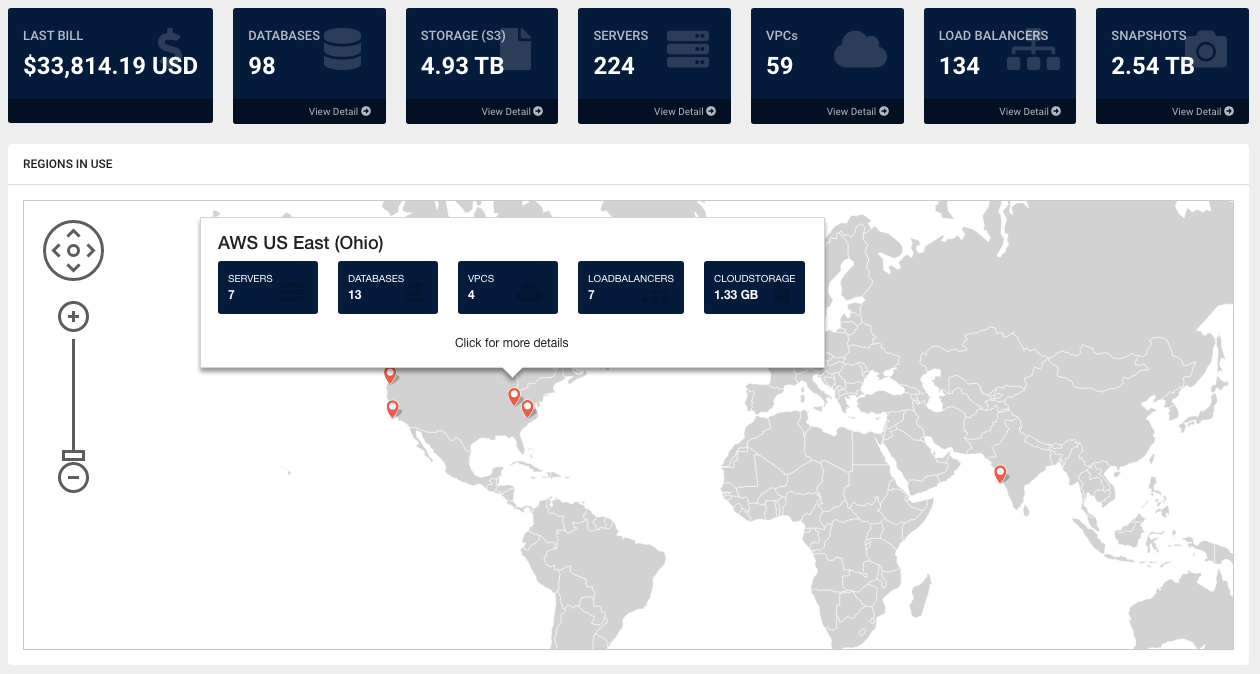
Task: Open View Detail for Storage (S3)
Action: point(513,111)
